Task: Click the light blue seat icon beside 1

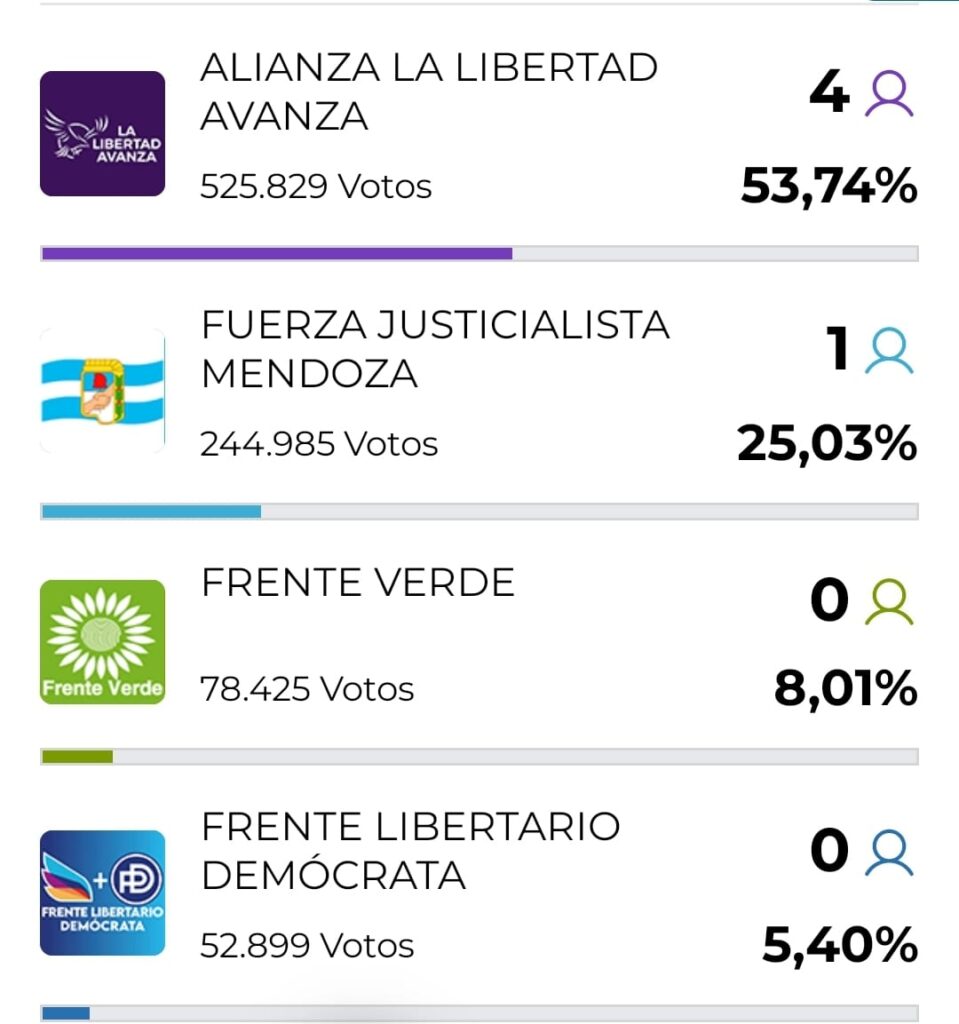Action: click(889, 352)
